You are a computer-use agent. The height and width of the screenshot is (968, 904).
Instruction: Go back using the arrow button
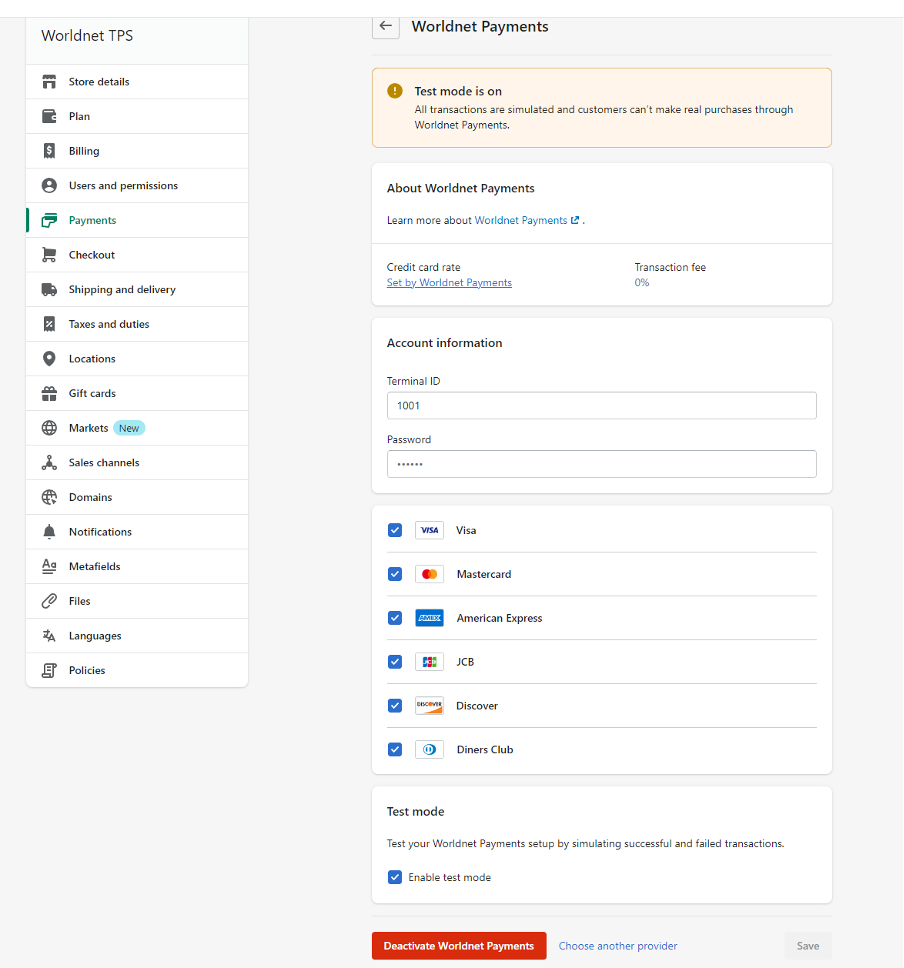(386, 26)
